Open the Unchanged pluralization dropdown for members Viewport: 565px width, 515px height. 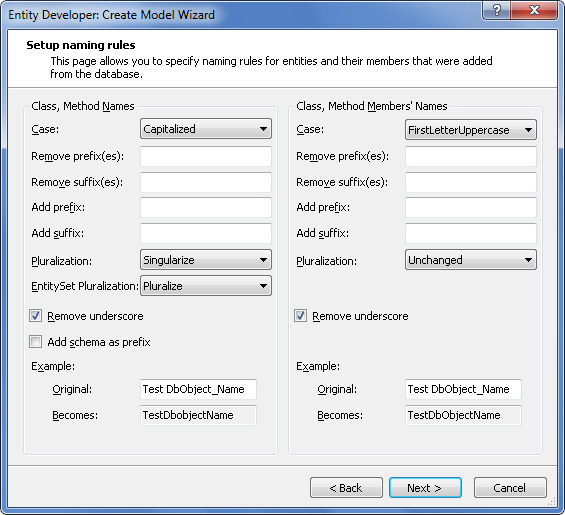point(471,259)
